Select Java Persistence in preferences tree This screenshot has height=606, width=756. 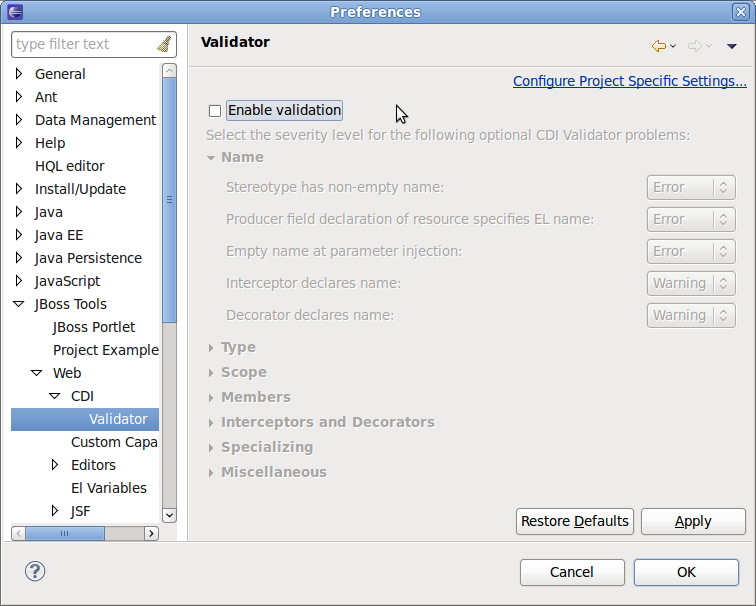(88, 258)
